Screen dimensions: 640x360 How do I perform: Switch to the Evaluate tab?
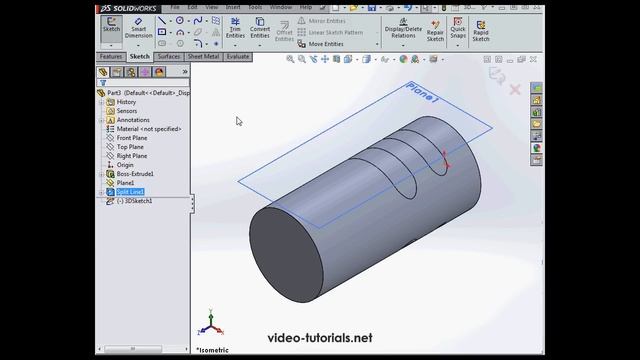238,56
